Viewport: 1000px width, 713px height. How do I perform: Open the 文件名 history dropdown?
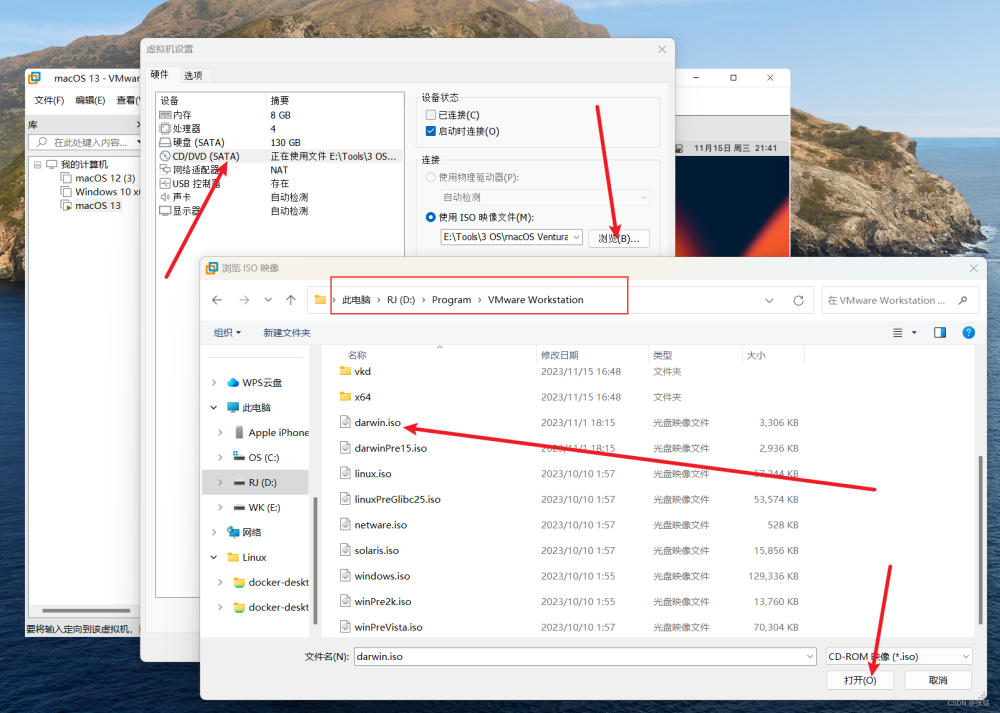pyautogui.click(x=809, y=656)
